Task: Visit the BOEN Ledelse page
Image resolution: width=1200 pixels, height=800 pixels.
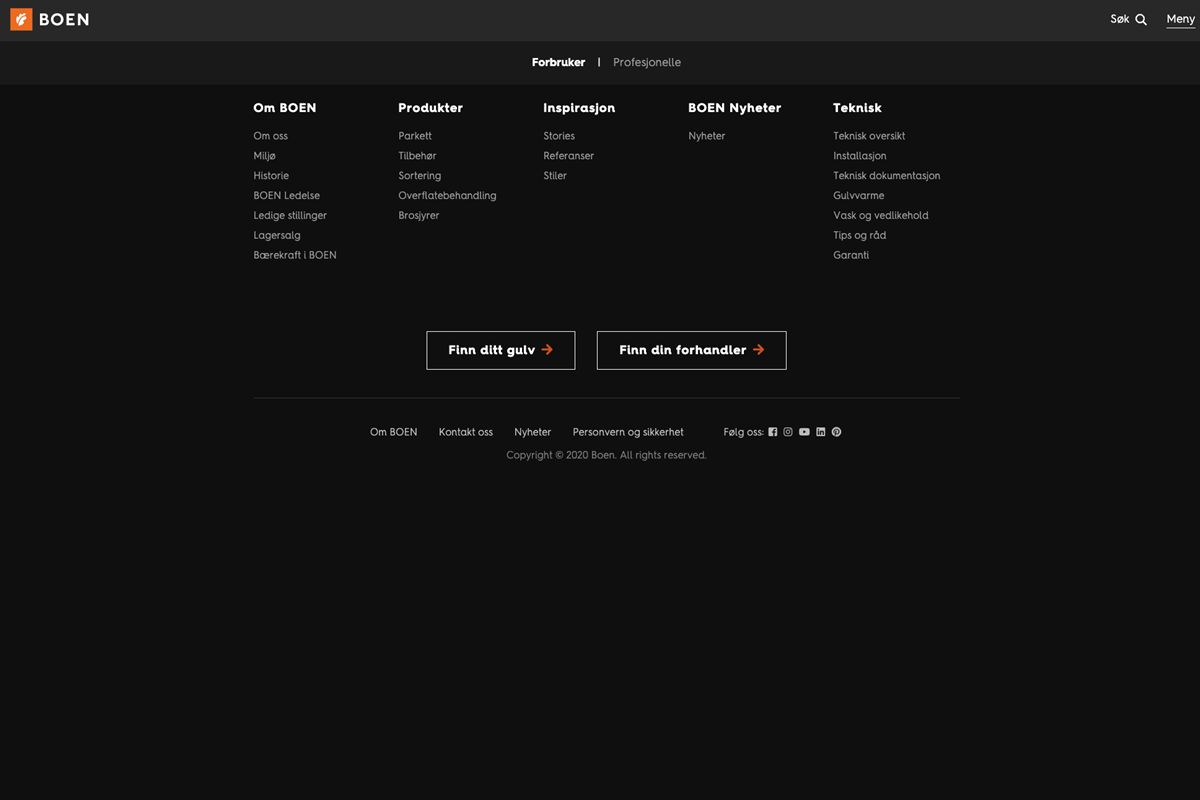Action: (287, 196)
